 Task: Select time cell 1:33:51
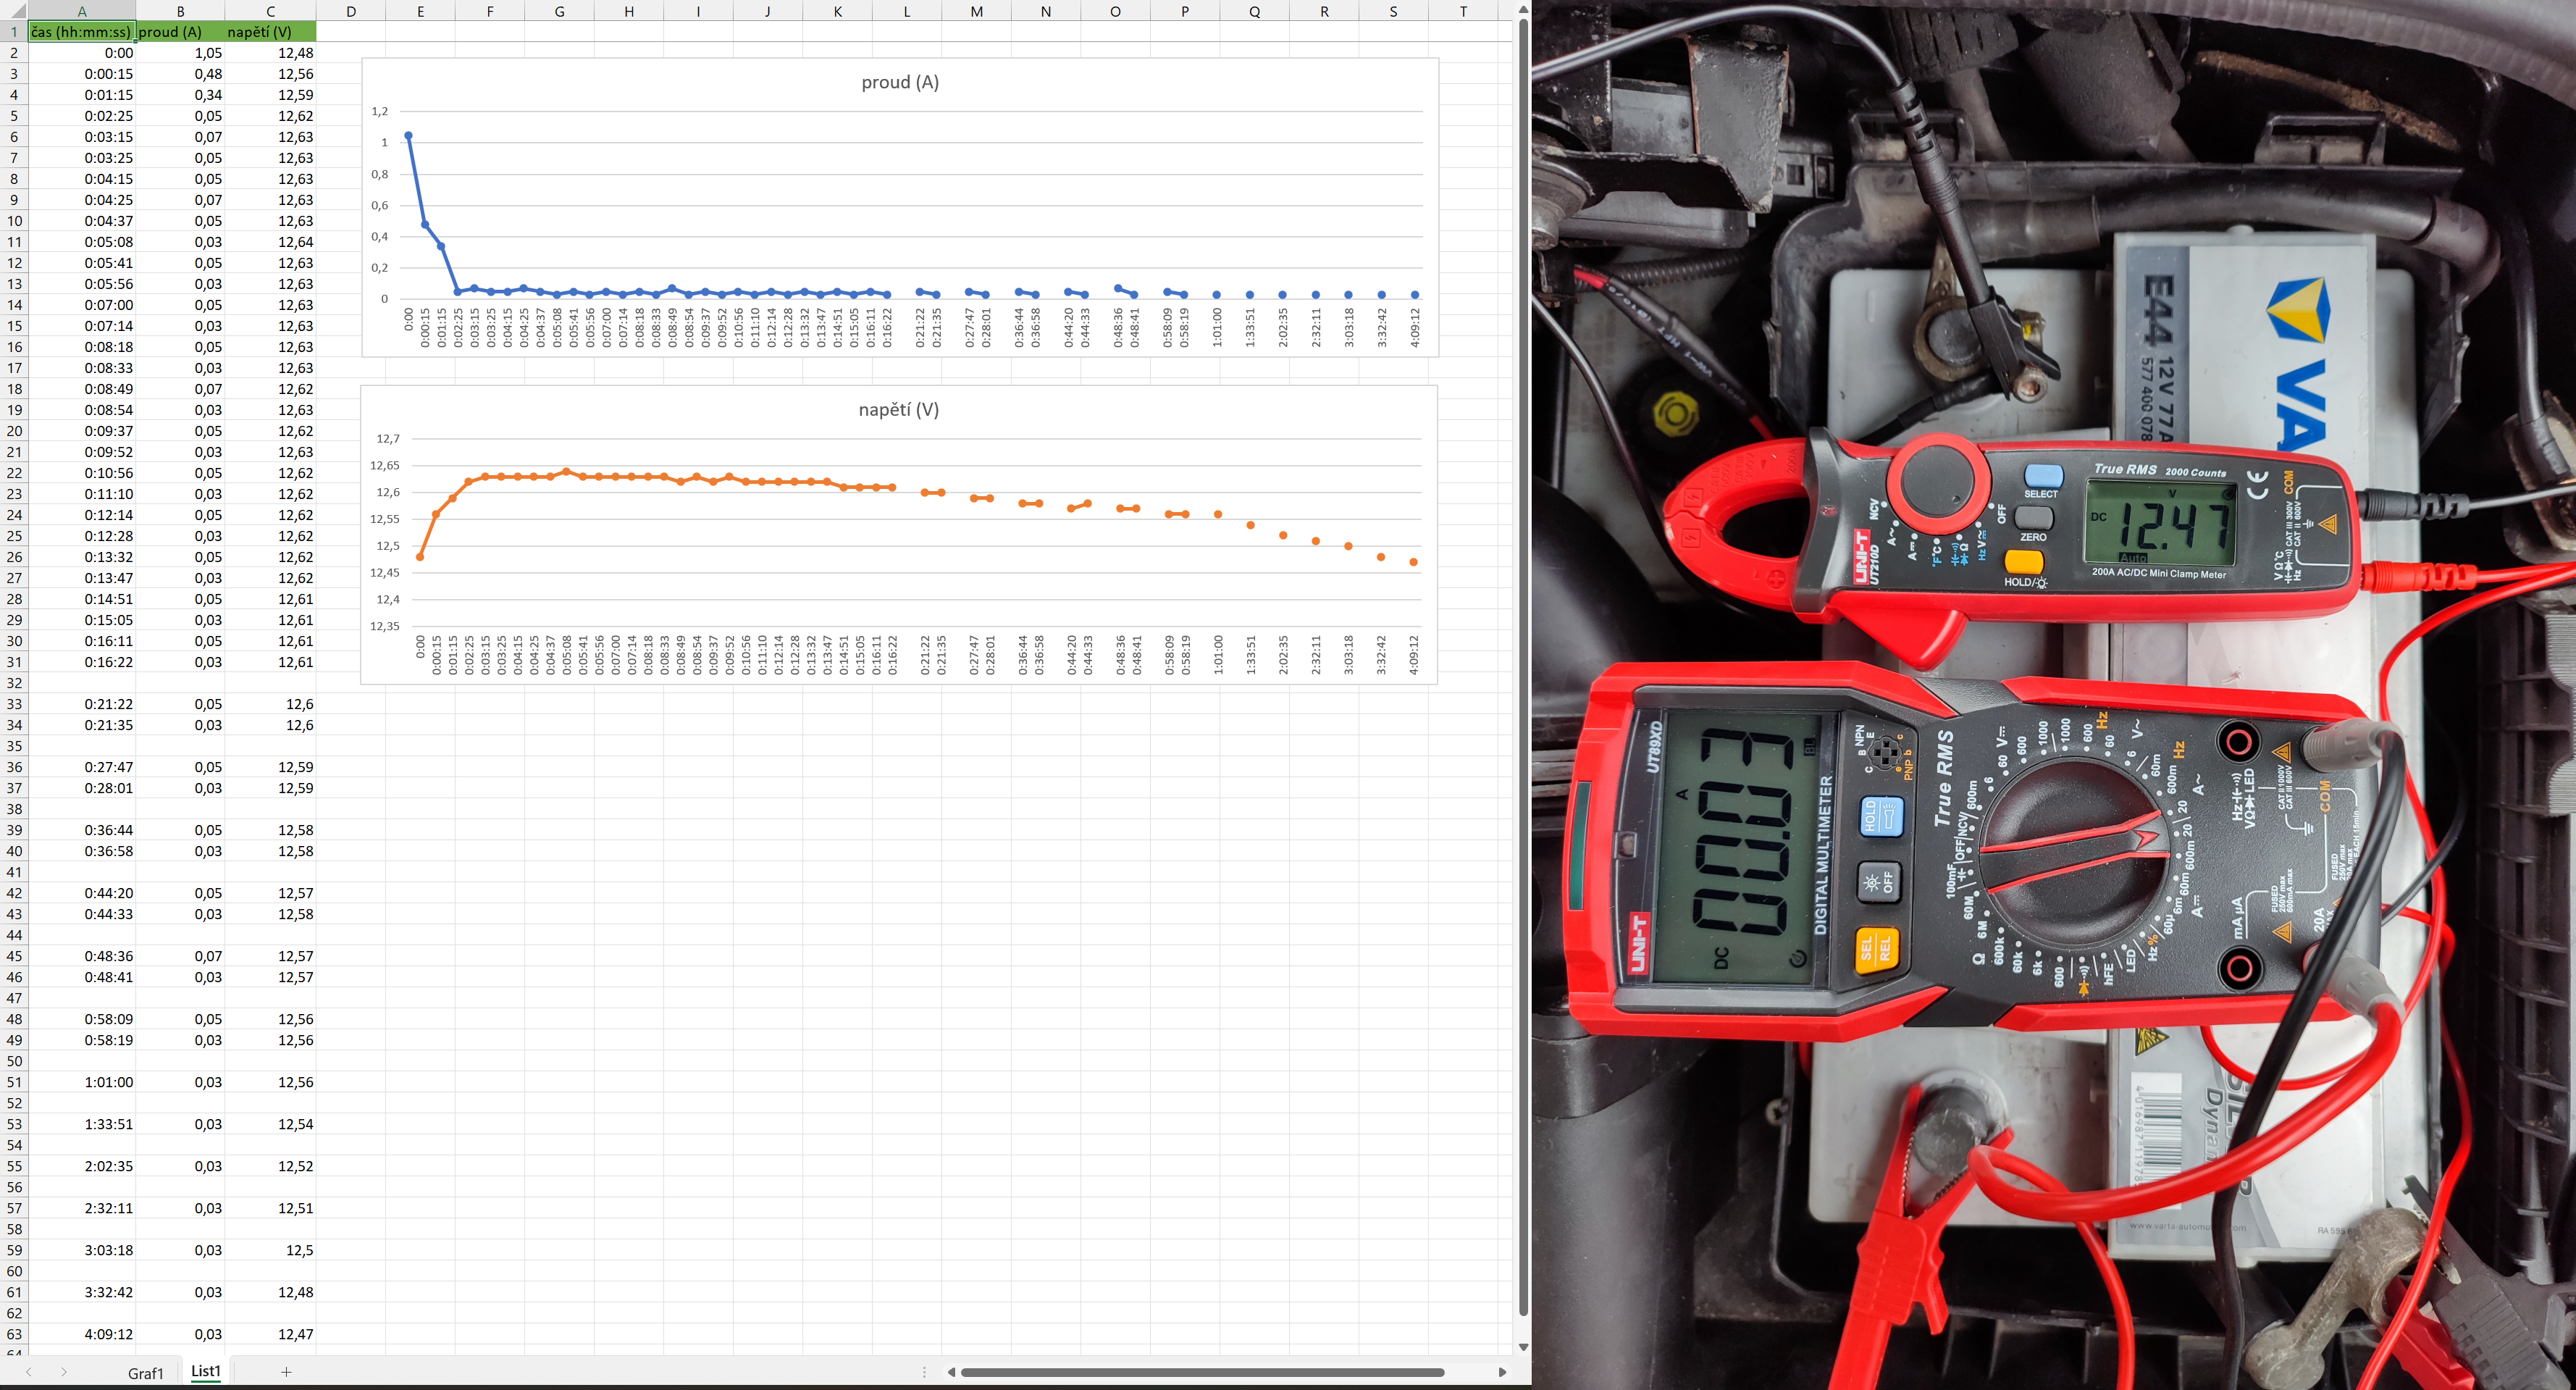coord(82,1124)
